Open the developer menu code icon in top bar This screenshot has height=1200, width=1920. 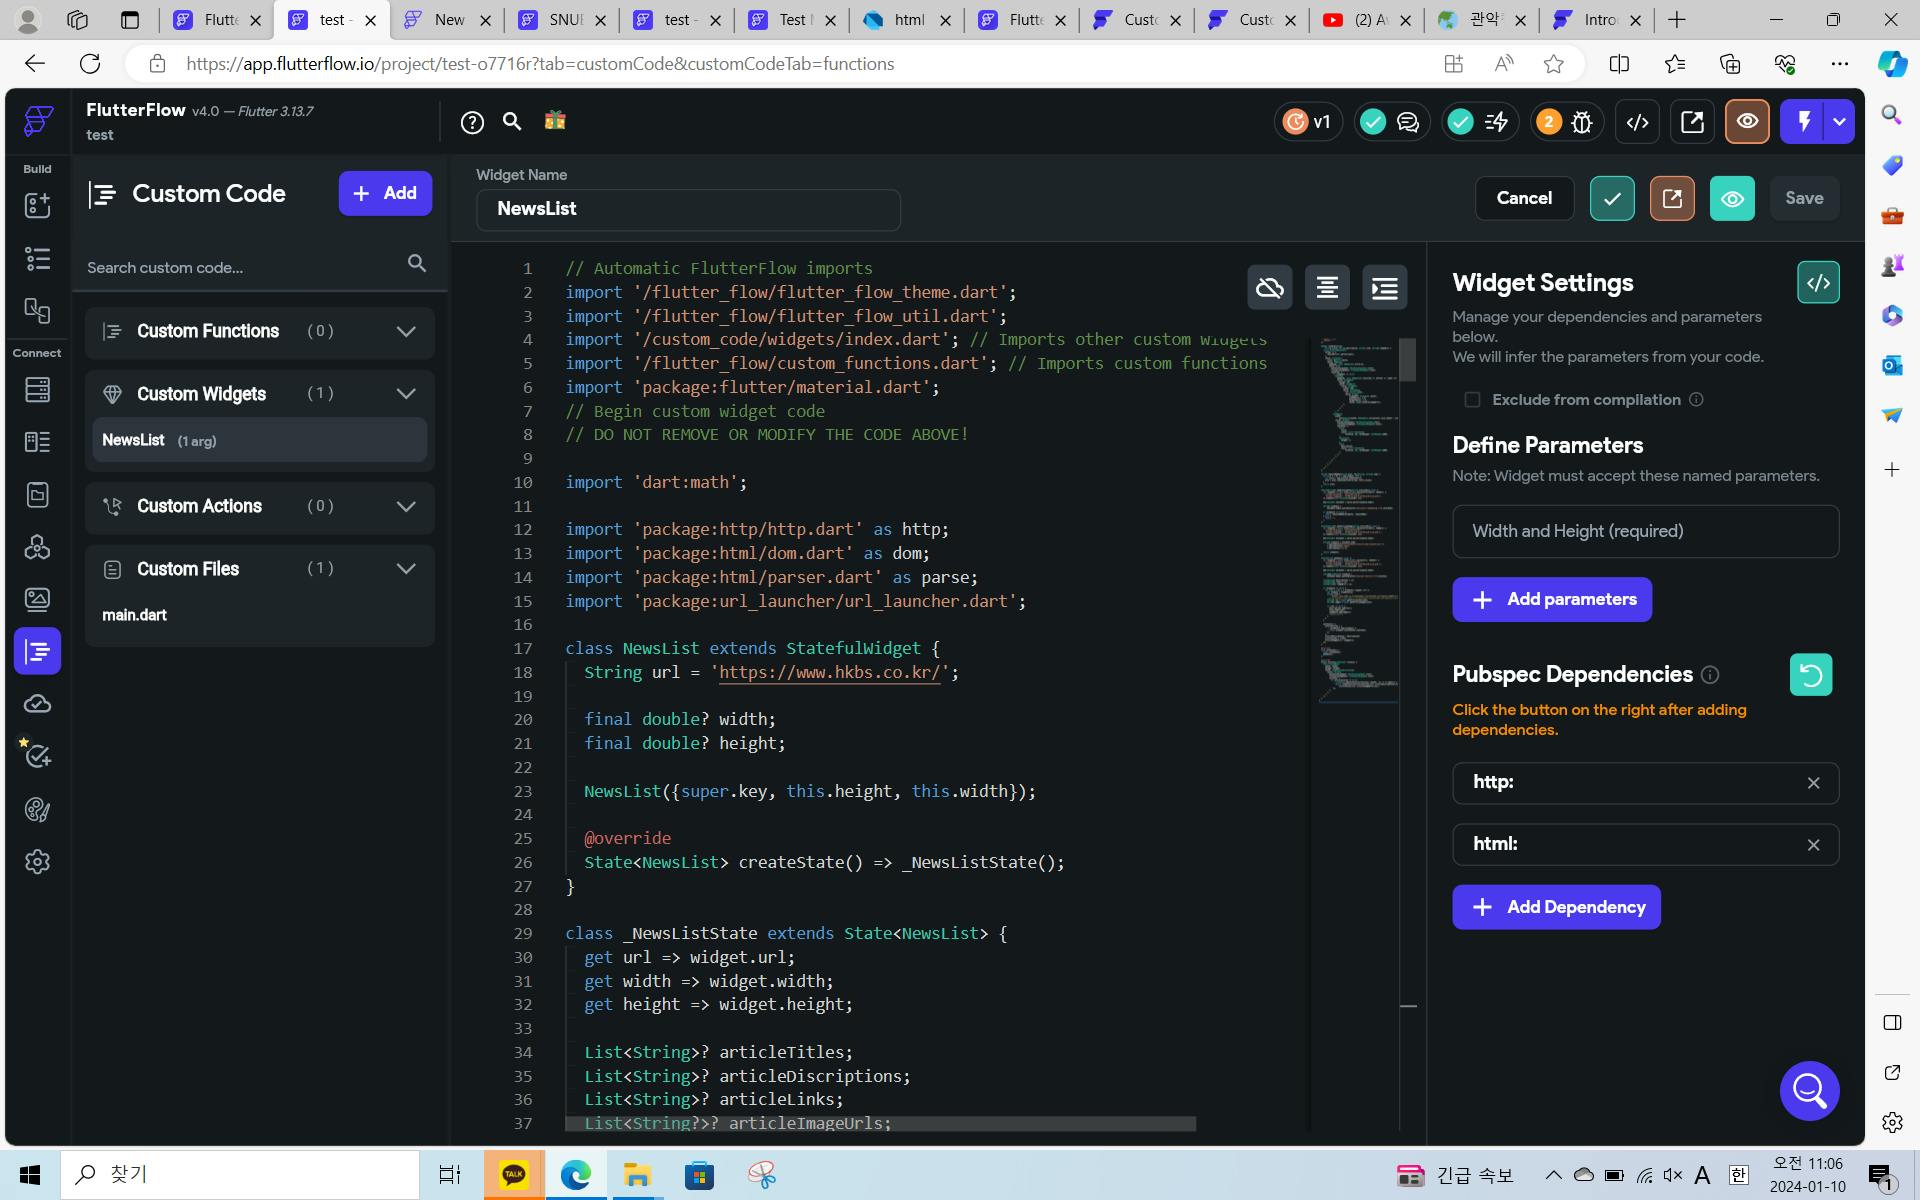1637,122
